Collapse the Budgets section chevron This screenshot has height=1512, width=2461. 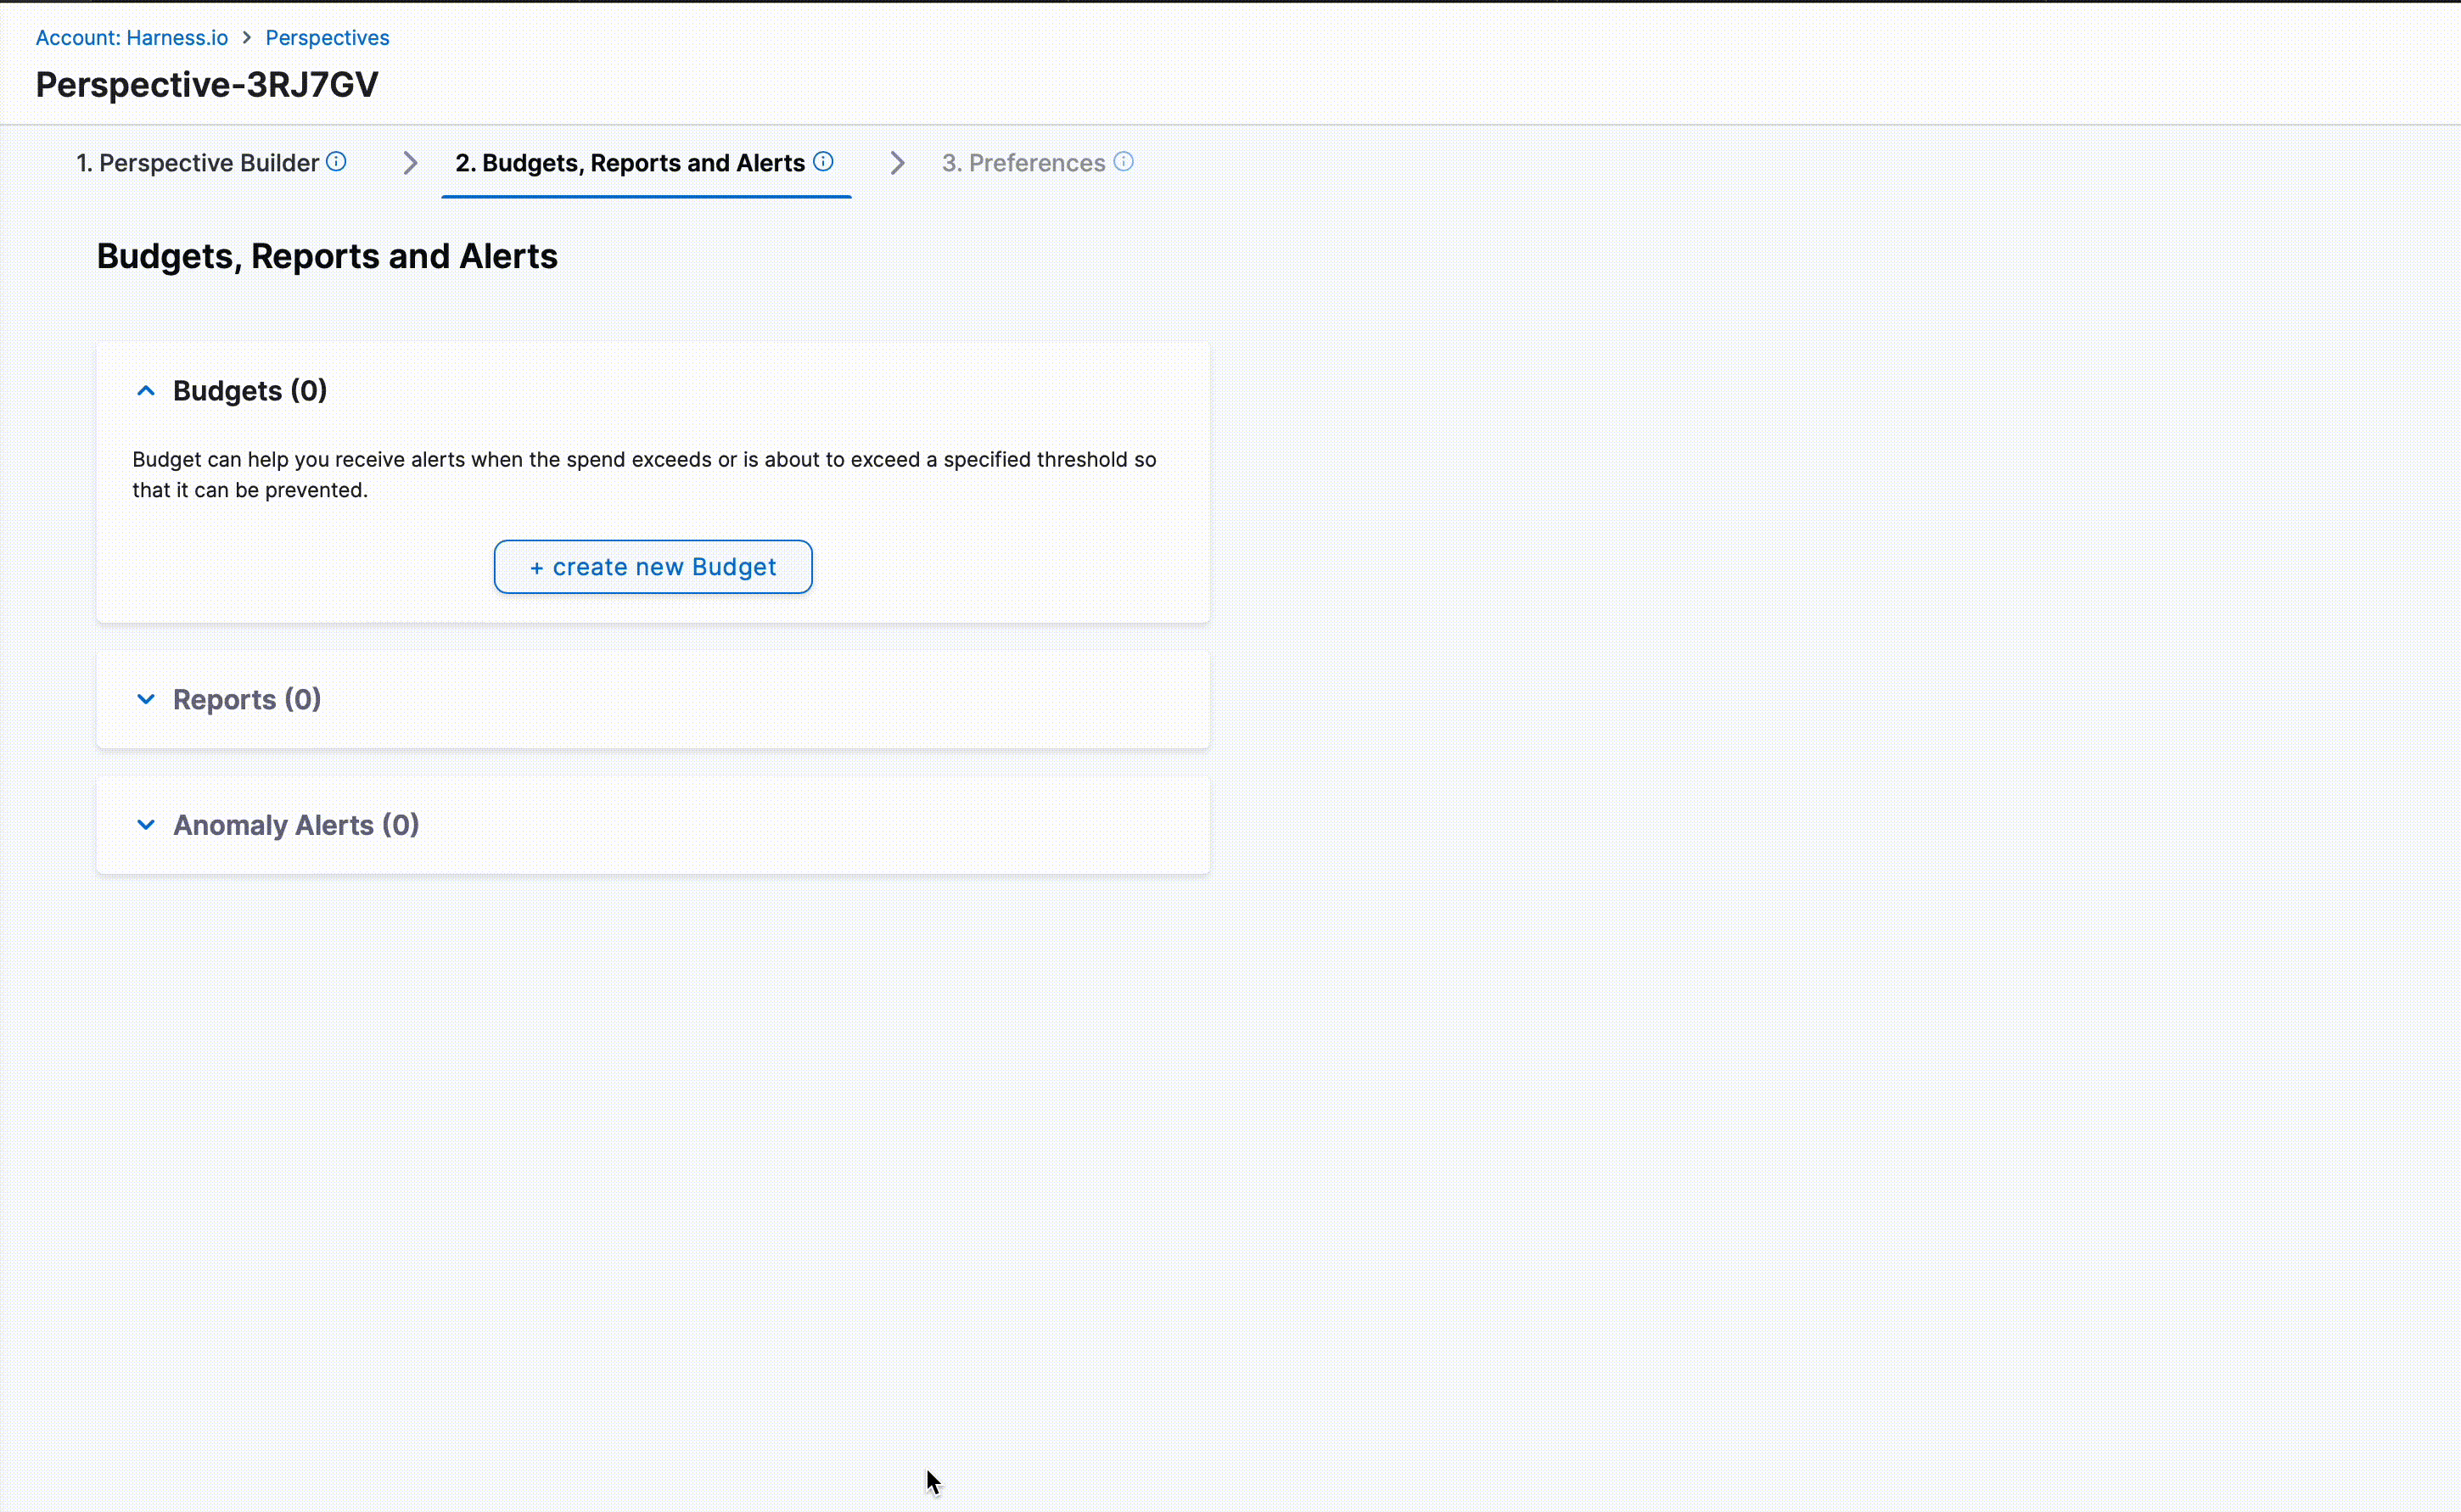point(146,391)
